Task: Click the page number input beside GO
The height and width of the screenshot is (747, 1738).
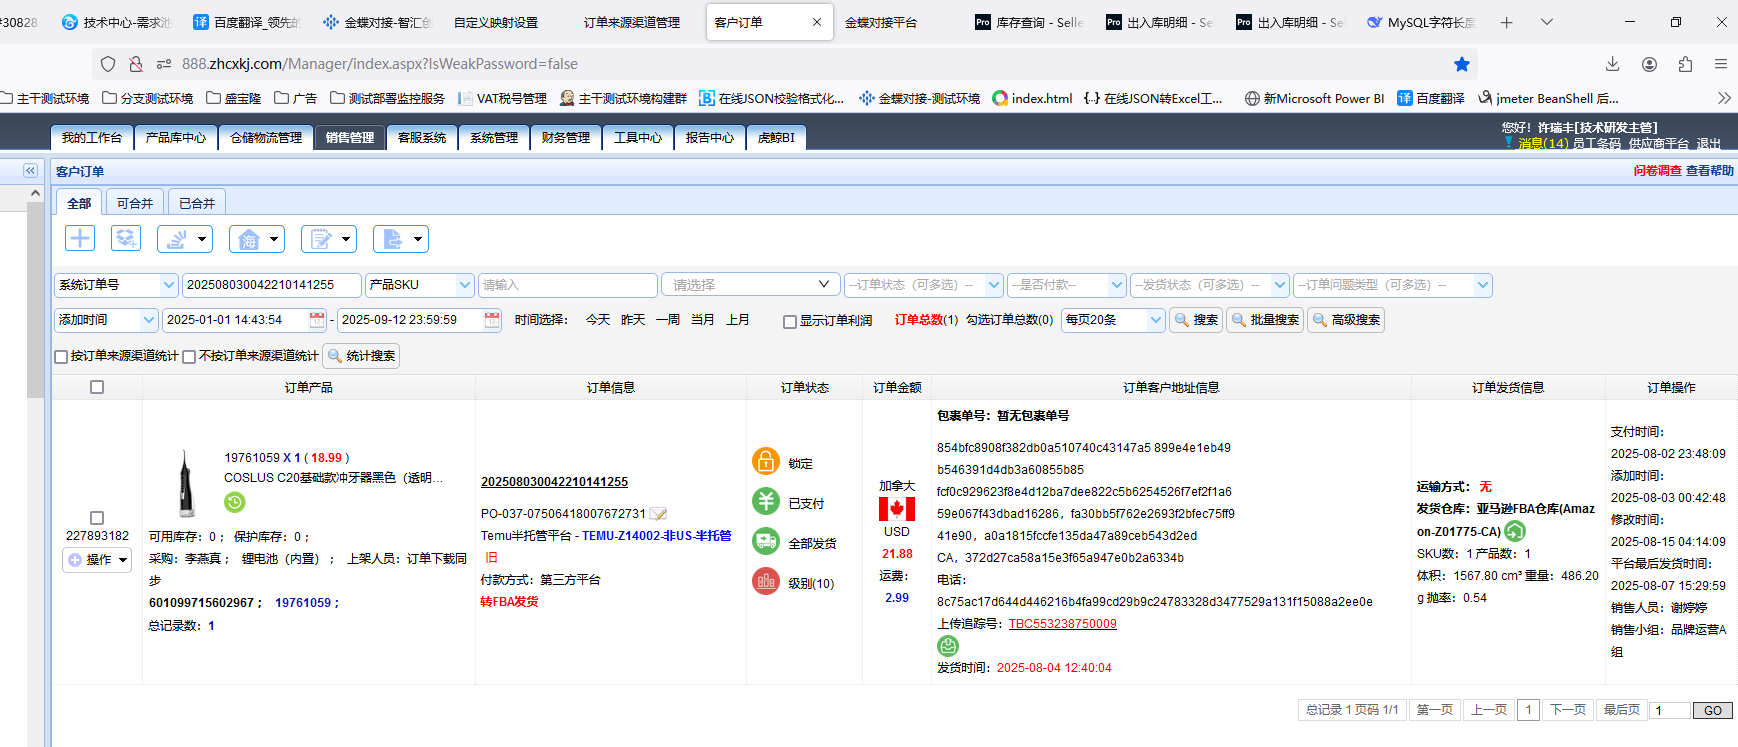Action: point(1670,710)
